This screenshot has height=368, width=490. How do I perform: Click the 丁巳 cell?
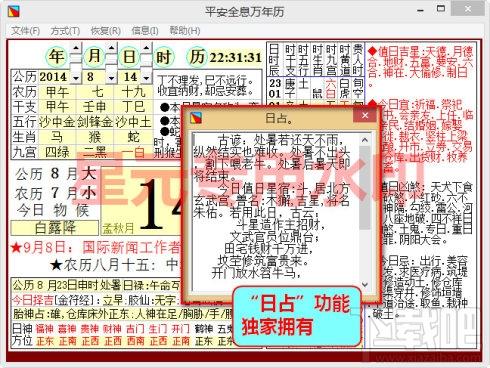click(x=133, y=107)
